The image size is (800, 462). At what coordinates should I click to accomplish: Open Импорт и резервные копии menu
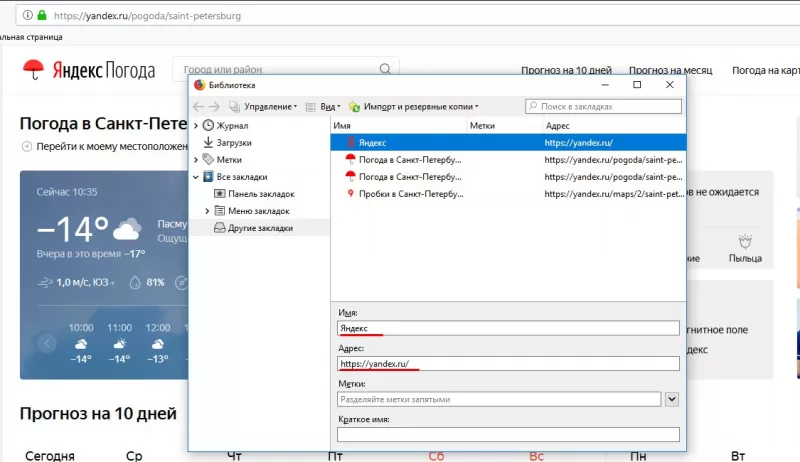pos(414,107)
